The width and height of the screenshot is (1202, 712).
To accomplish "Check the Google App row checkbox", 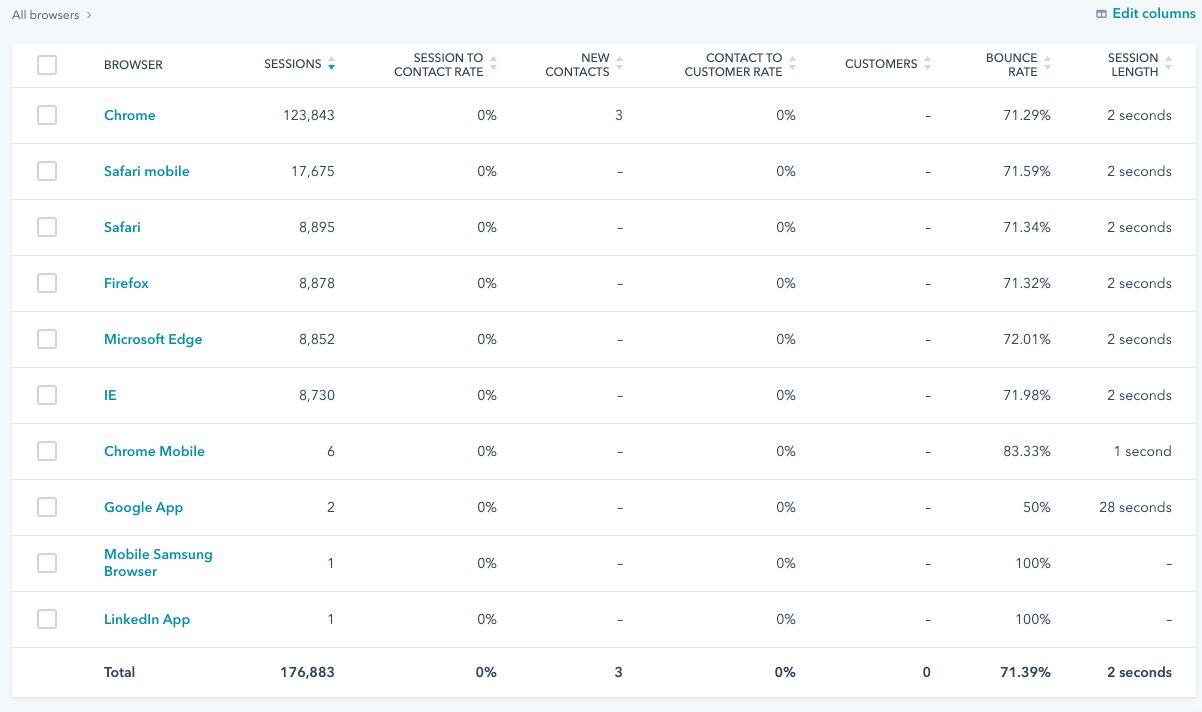I will coord(47,506).
